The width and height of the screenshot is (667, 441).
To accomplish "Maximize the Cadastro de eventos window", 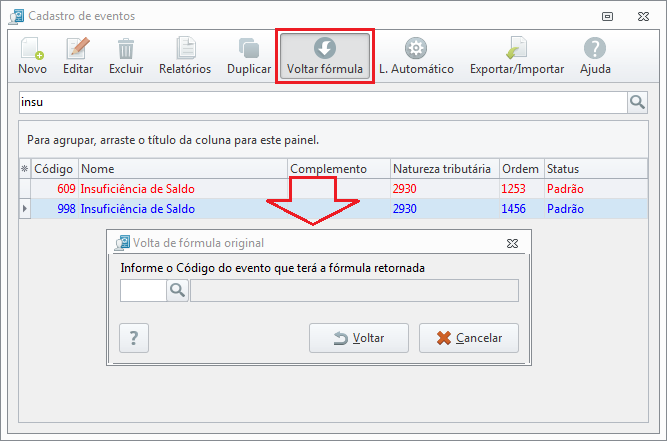I will (x=607, y=17).
